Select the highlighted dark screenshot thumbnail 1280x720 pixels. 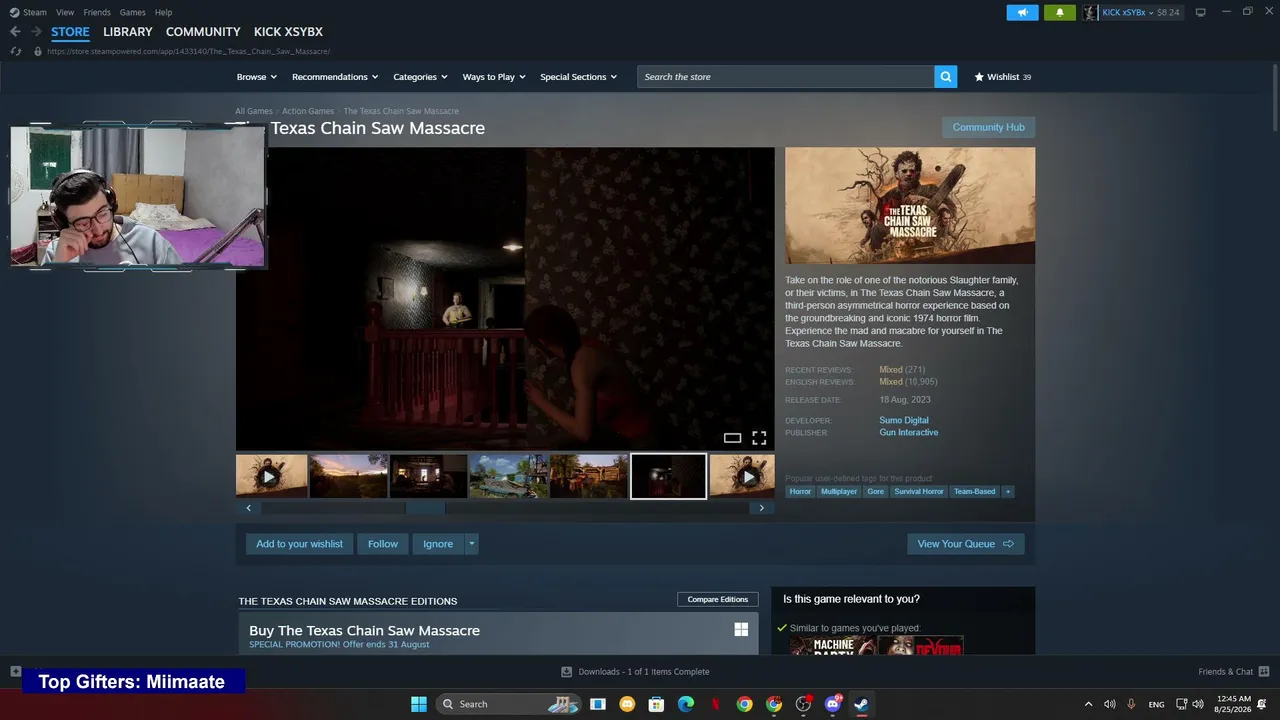[668, 476]
